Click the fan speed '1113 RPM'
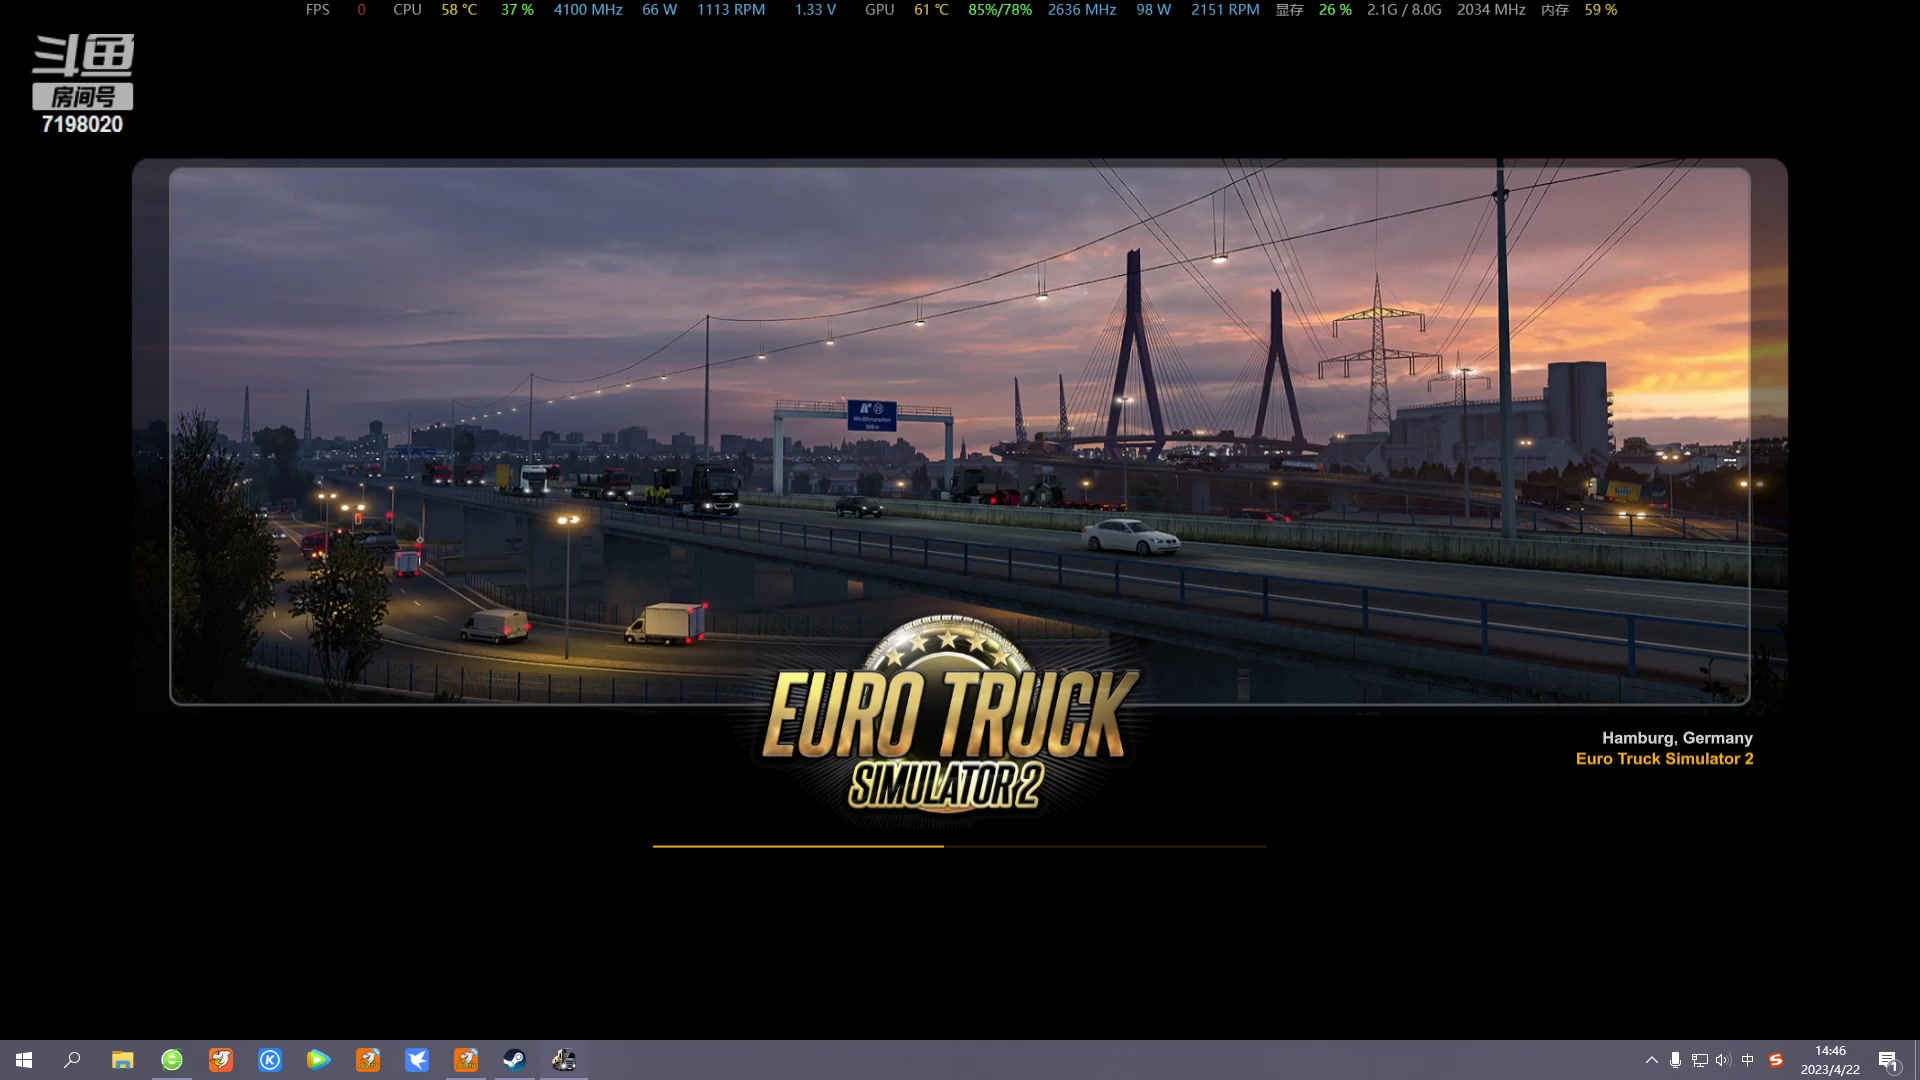This screenshot has width=1920, height=1080. pyautogui.click(x=731, y=9)
